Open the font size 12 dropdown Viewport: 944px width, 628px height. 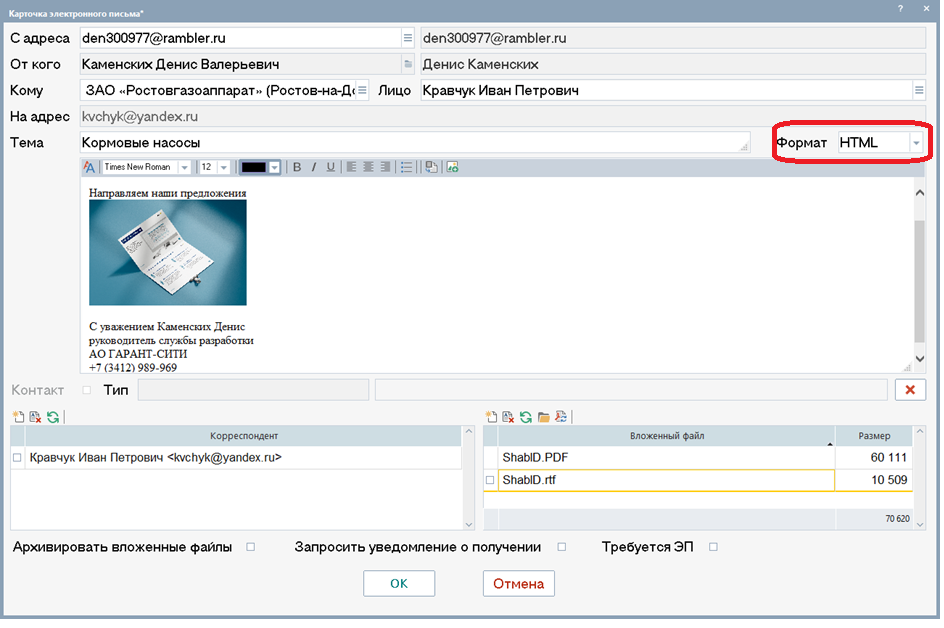pos(224,167)
